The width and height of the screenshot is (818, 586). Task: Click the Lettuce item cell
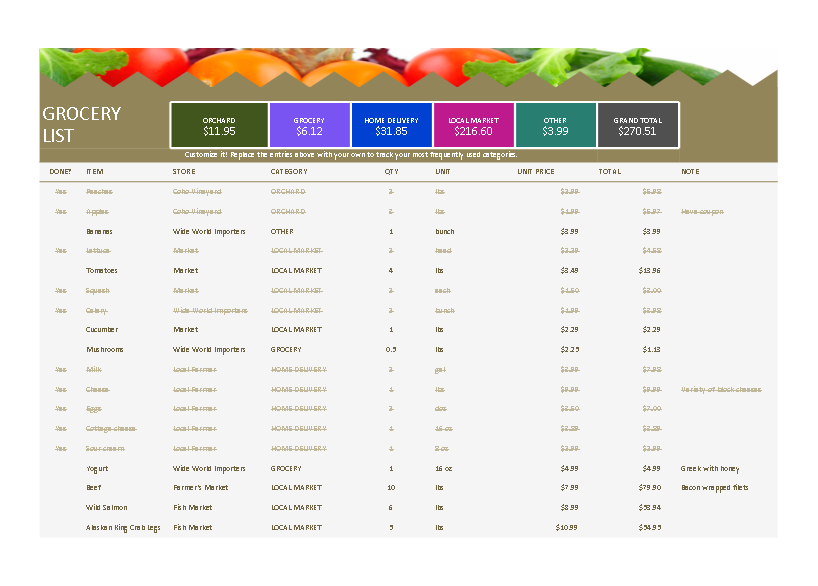click(x=98, y=250)
